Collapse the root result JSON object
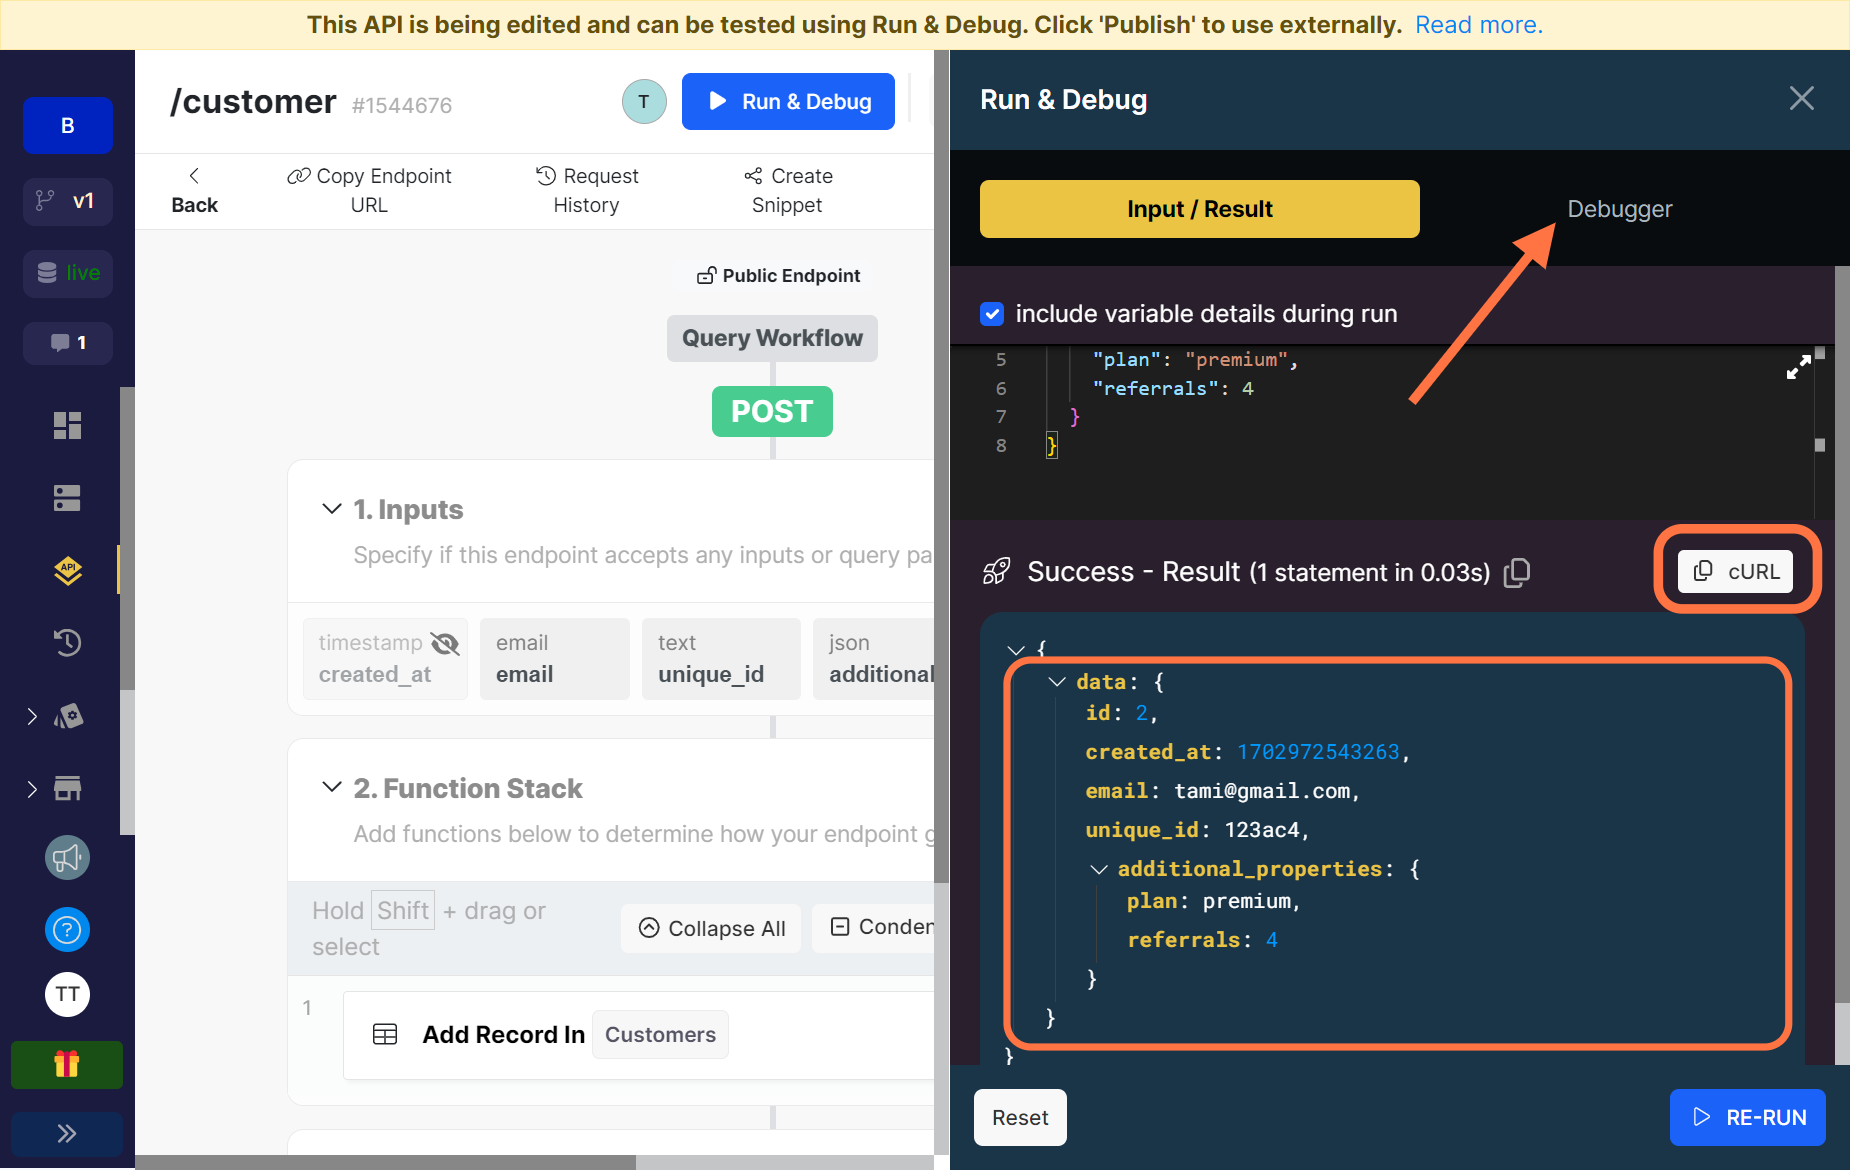 pyautogui.click(x=1016, y=650)
